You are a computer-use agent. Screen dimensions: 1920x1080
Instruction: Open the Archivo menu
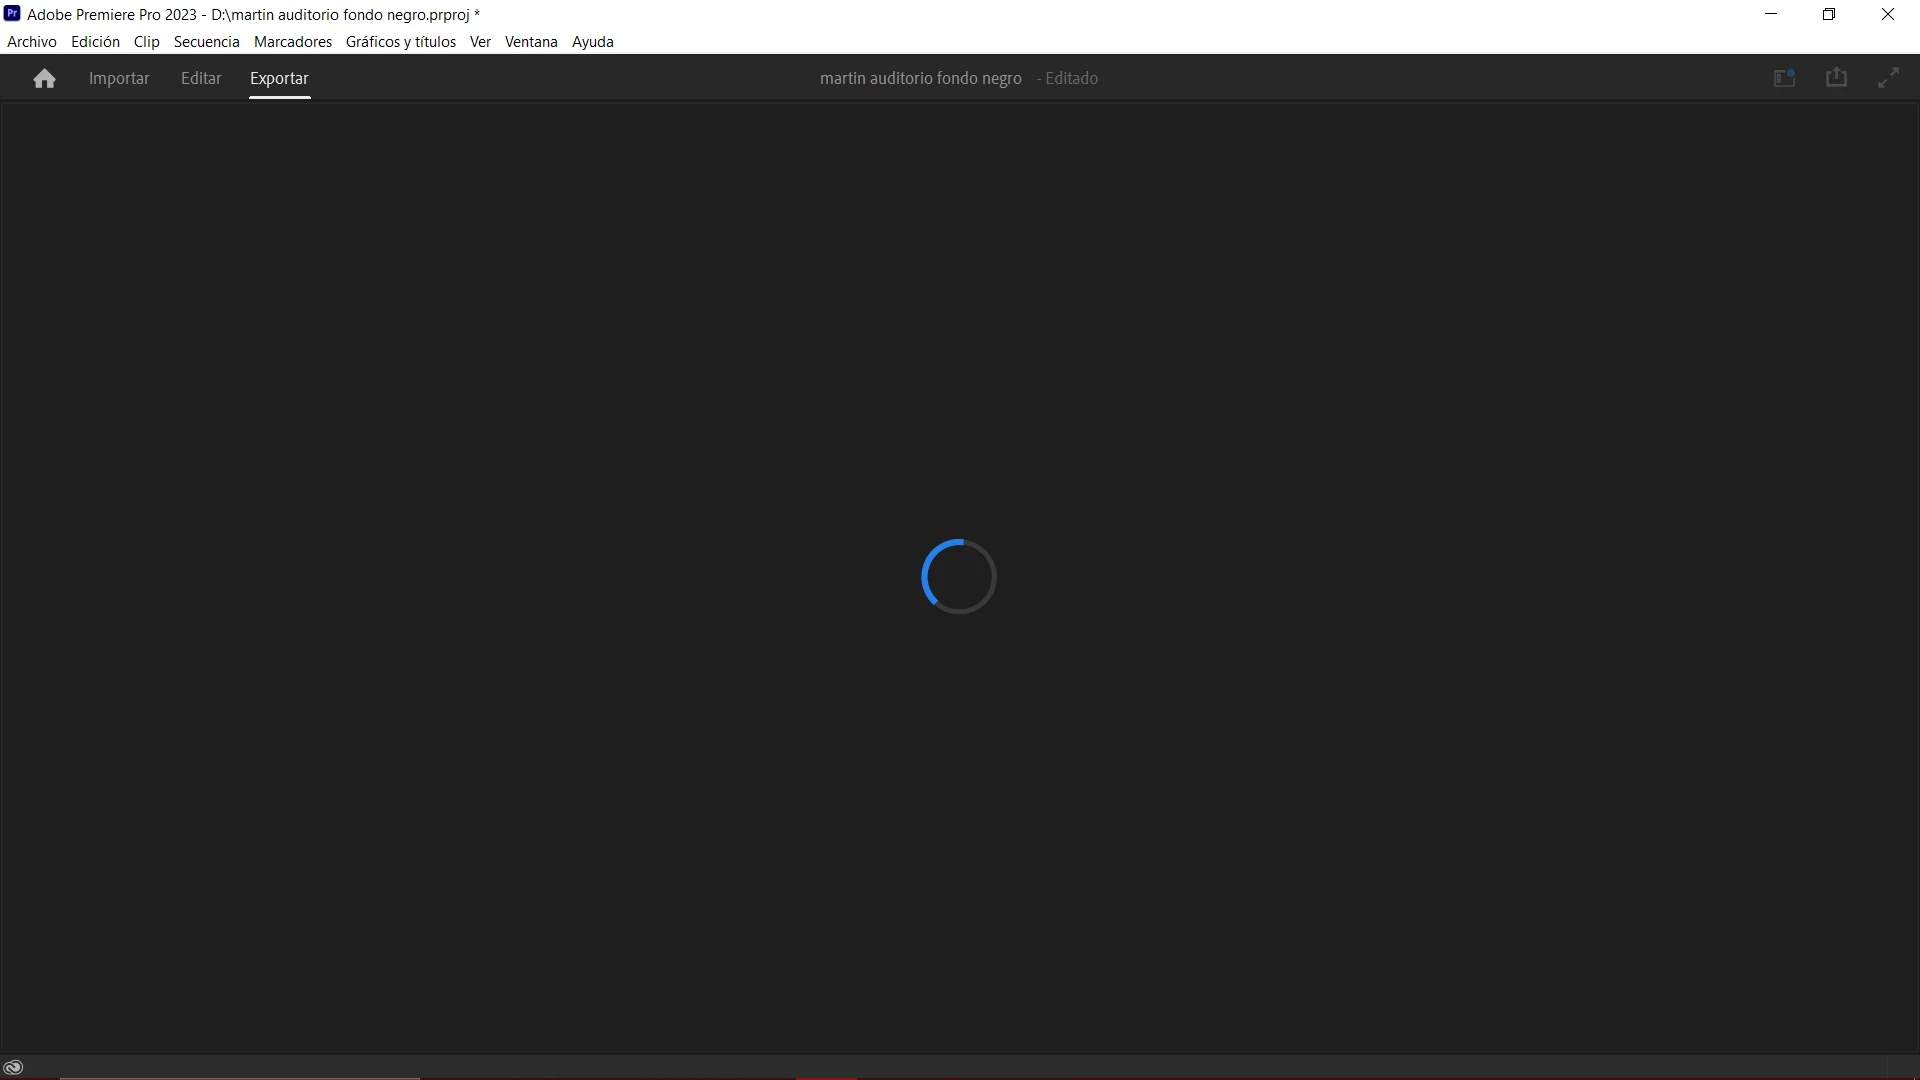pos(32,42)
